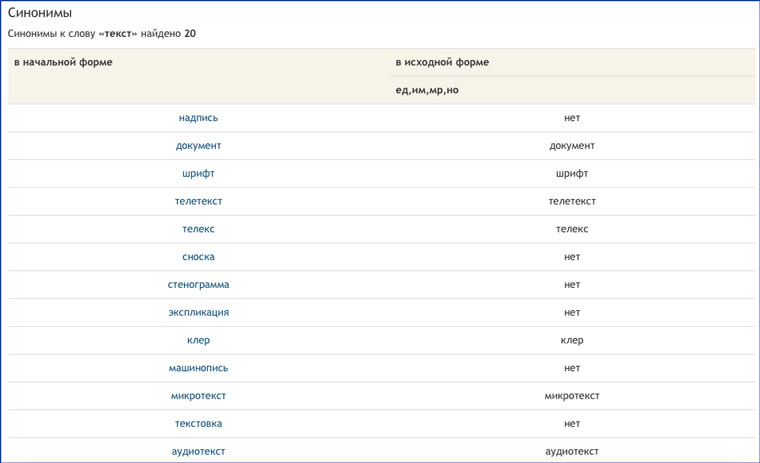Screen dimensions: 760x463
Task: Follow the «экспликация» synonym link
Action: [x=198, y=312]
